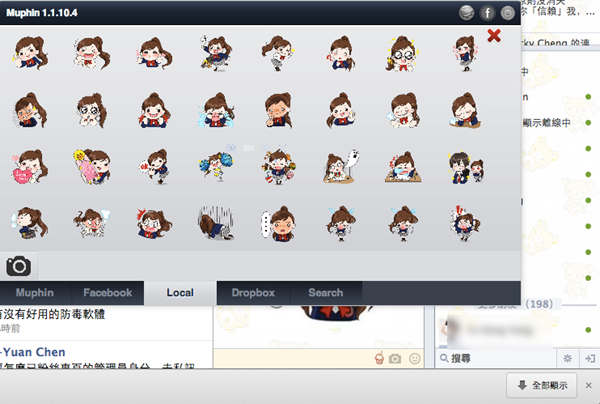Click the camera screenshot icon
This screenshot has height=404, width=600.
click(18, 266)
